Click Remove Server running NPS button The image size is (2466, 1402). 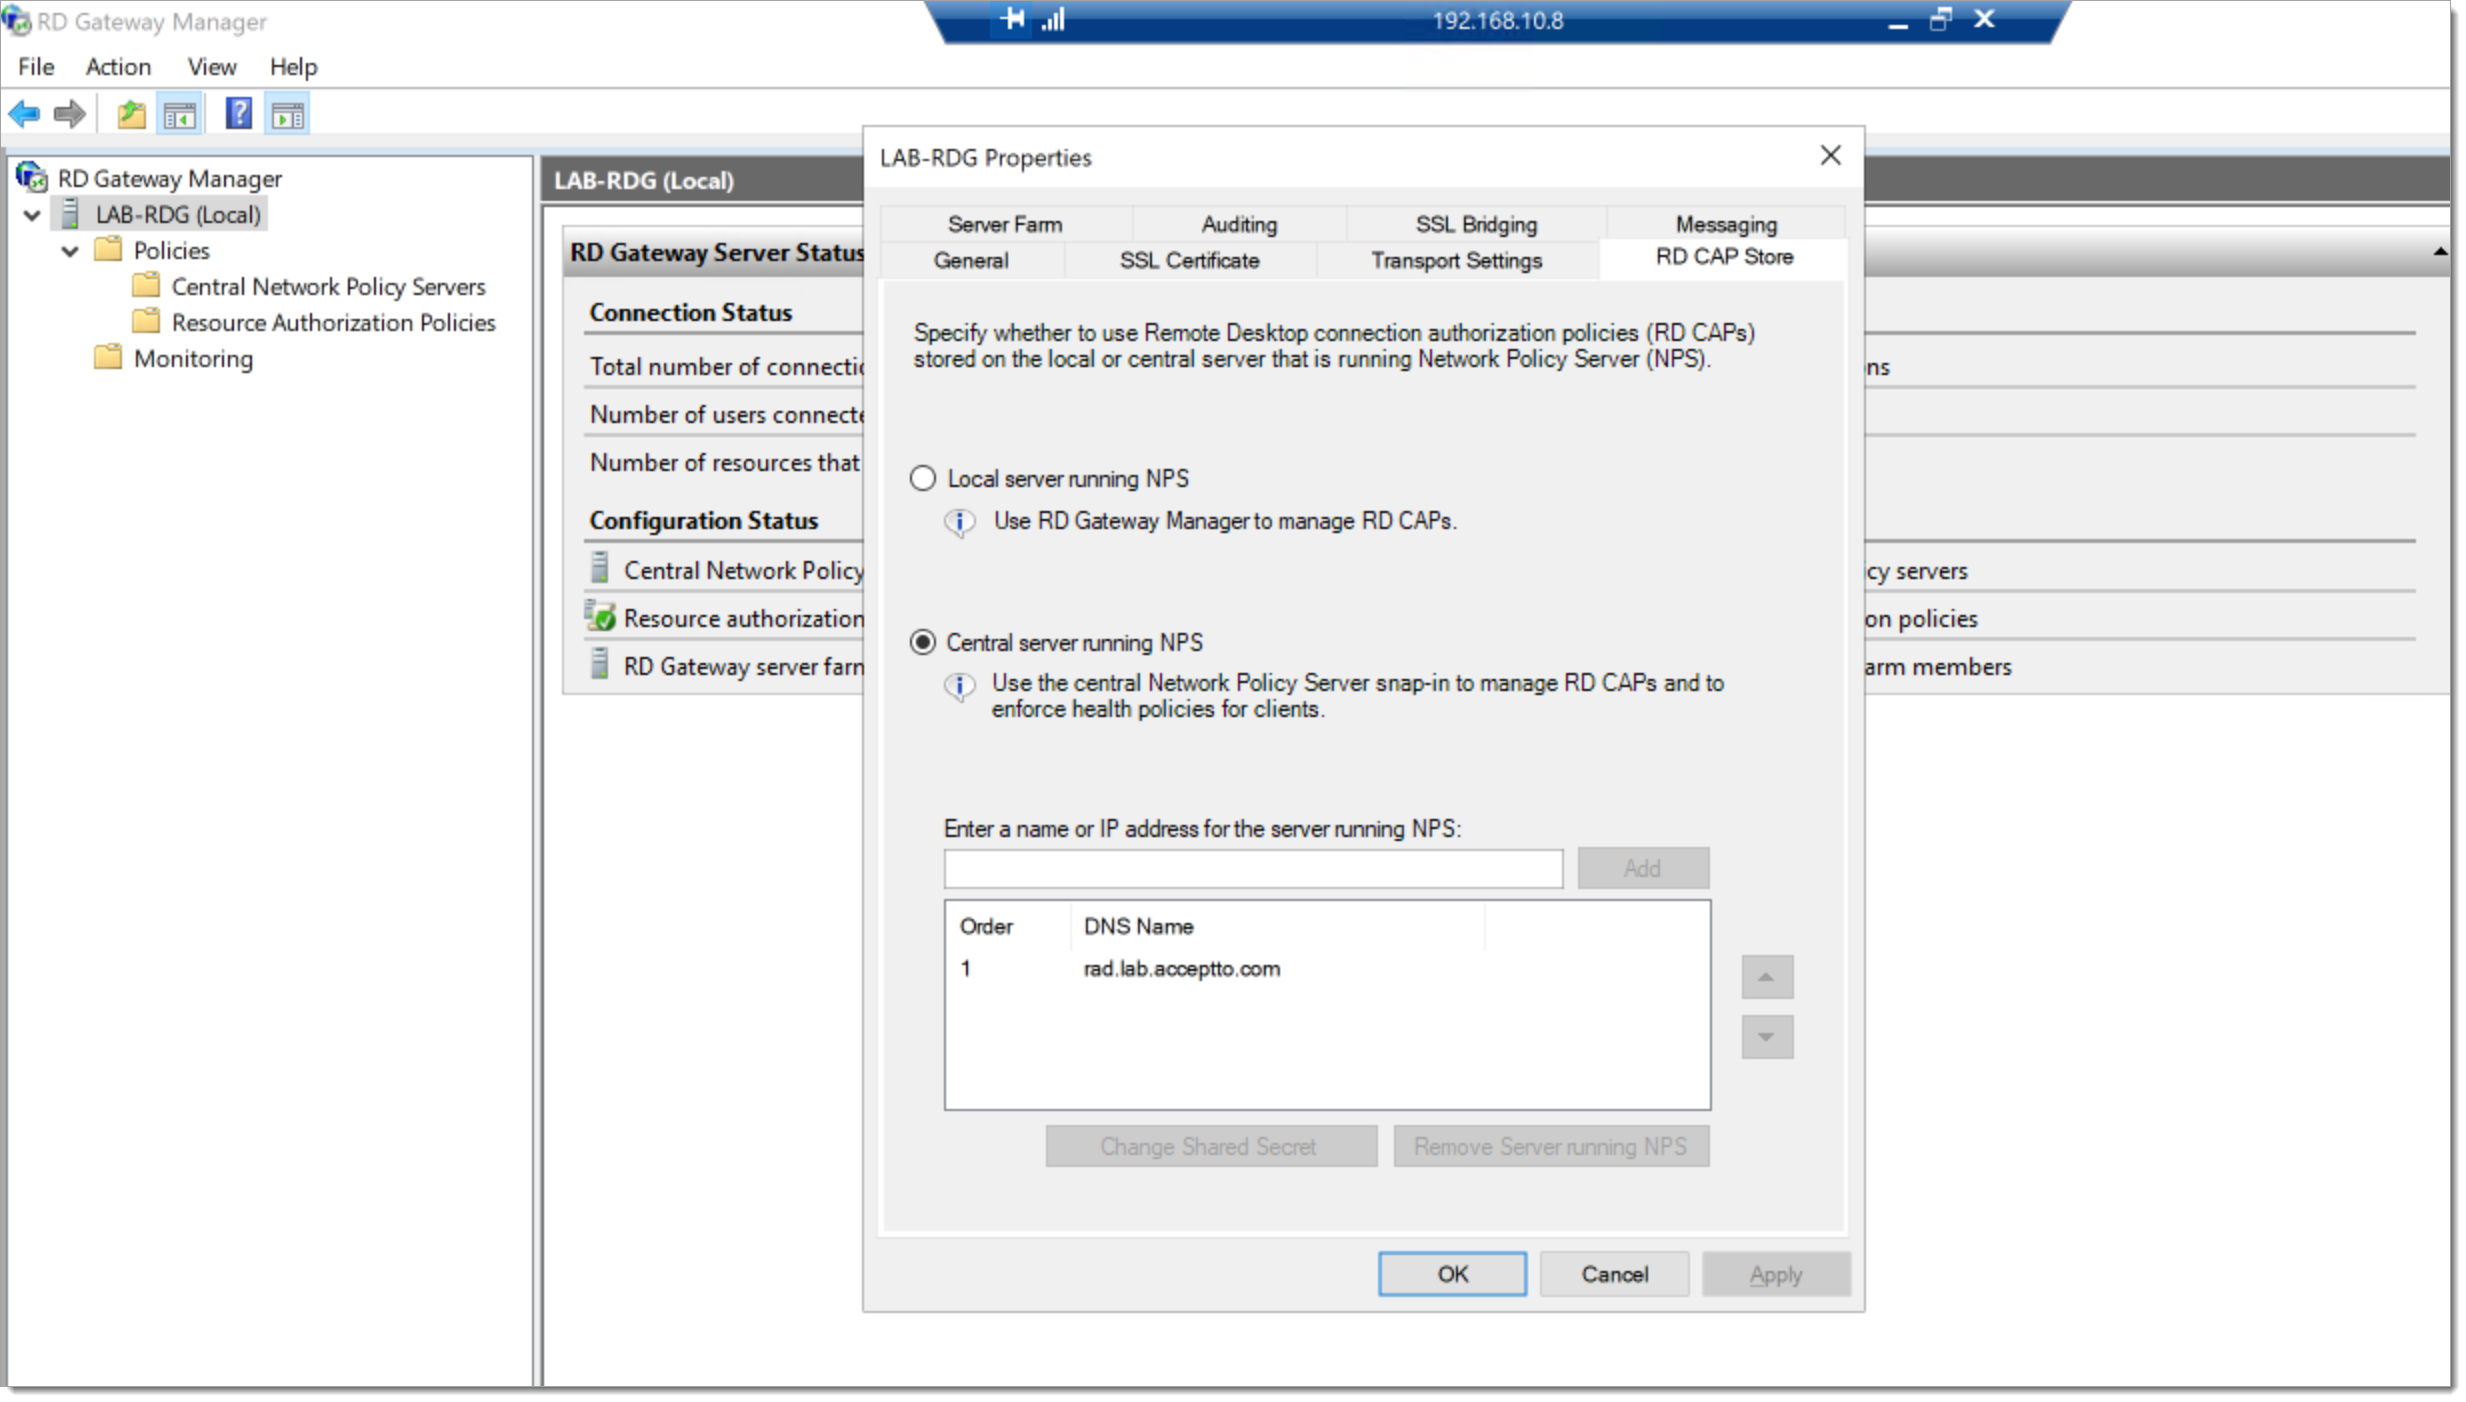(x=1551, y=1146)
